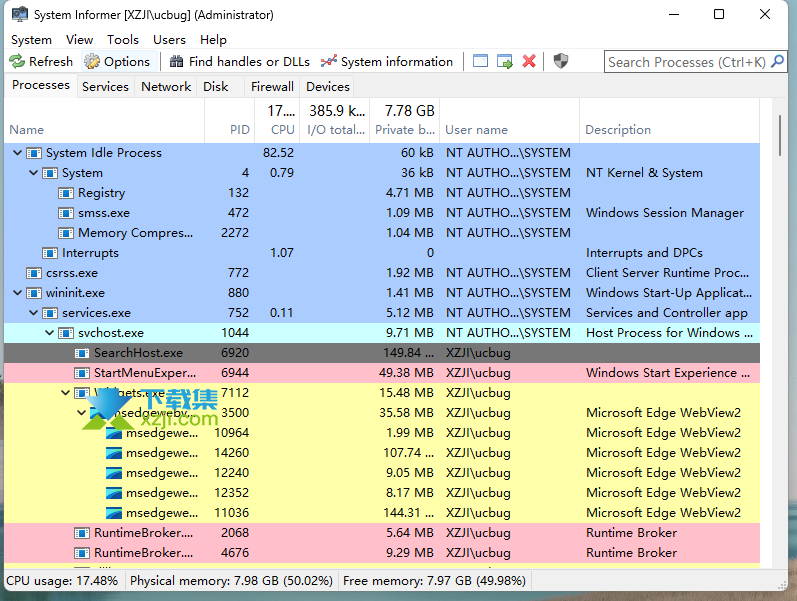This screenshot has width=797, height=601.
Task: Sort by the User name column header
Action: coord(510,121)
